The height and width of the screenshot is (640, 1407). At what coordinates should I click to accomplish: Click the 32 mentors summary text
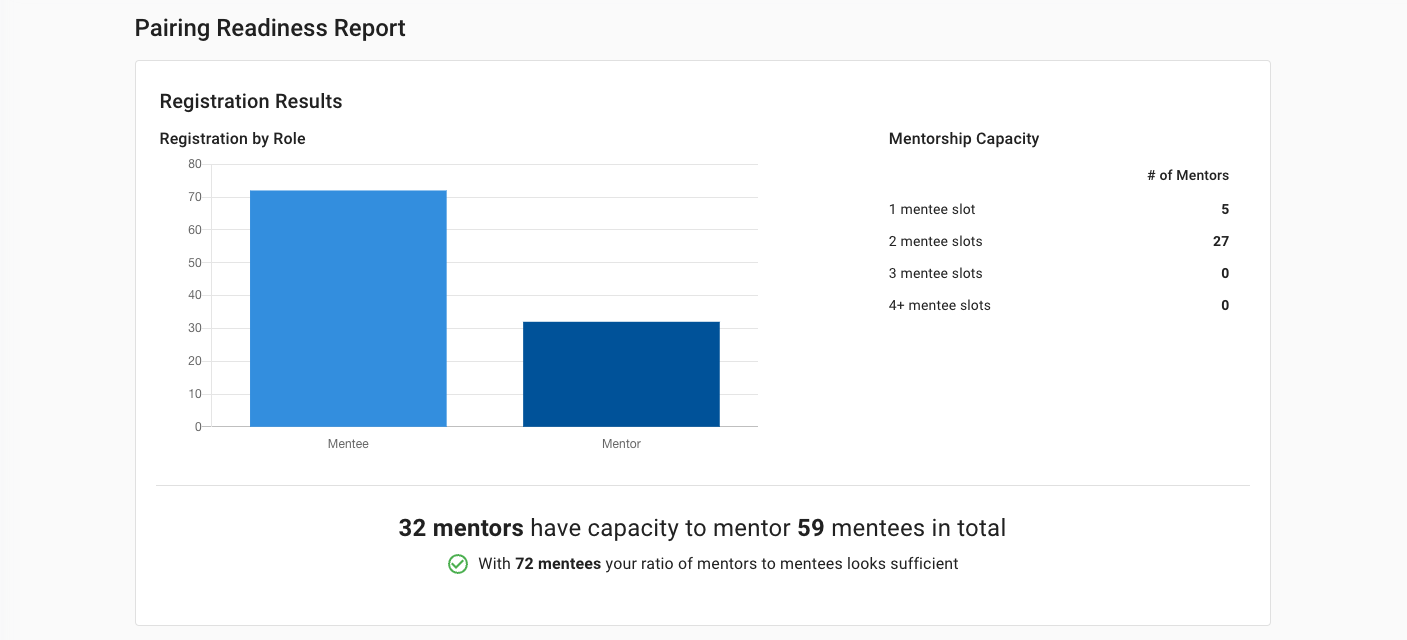tap(461, 528)
